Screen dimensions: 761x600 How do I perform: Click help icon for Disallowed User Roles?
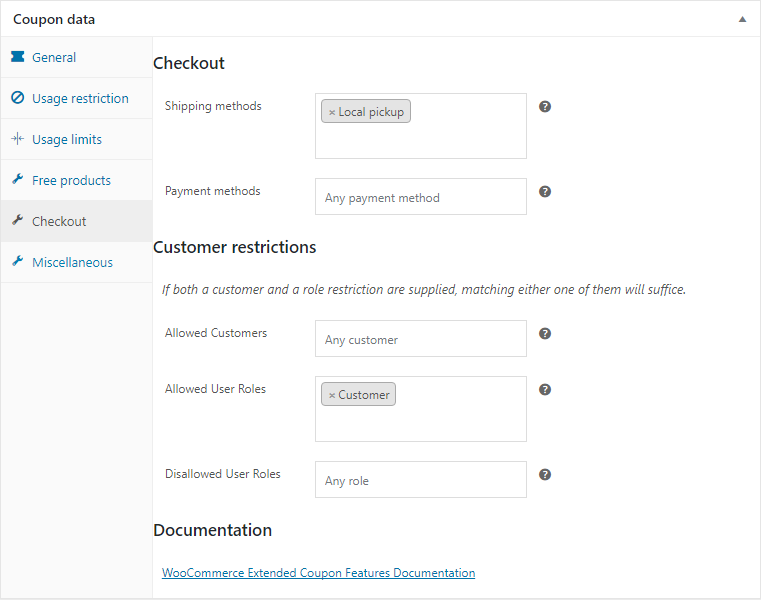pyautogui.click(x=545, y=474)
